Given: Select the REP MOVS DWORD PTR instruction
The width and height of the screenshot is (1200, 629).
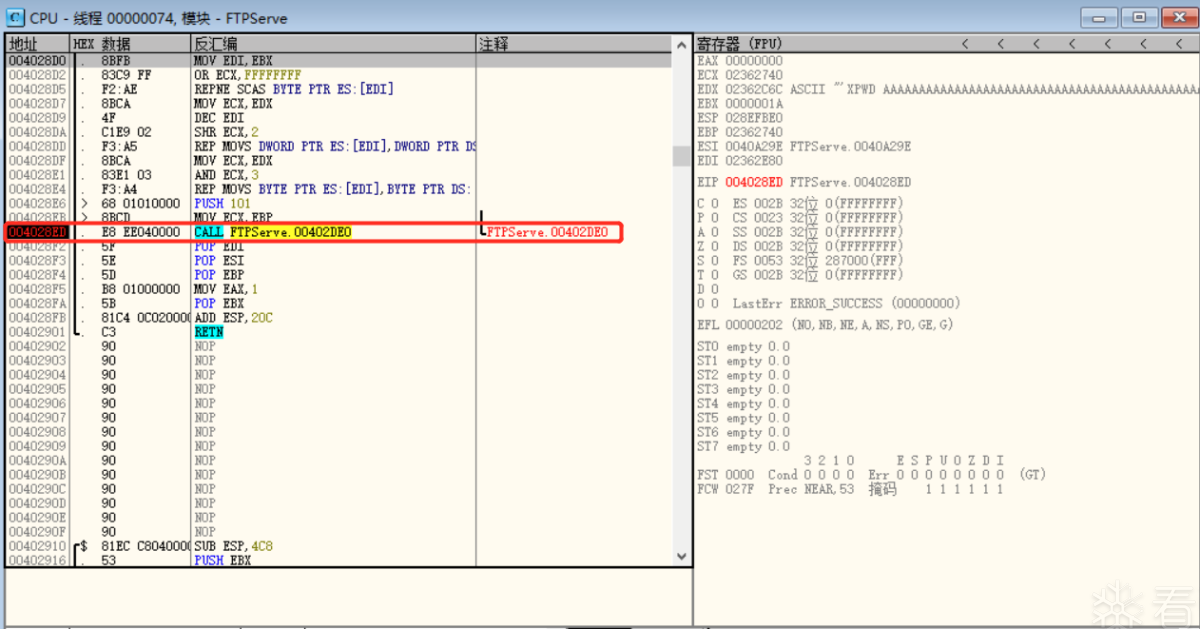Looking at the screenshot, I should pos(334,146).
